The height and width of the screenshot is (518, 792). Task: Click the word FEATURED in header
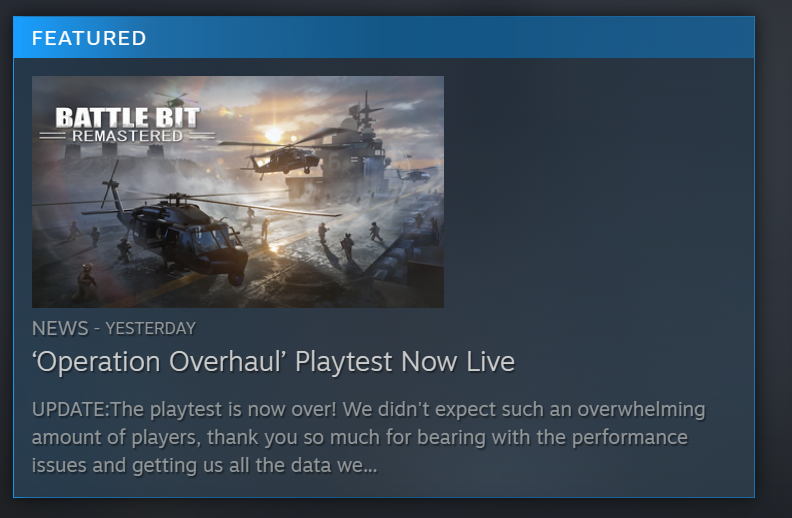point(89,38)
